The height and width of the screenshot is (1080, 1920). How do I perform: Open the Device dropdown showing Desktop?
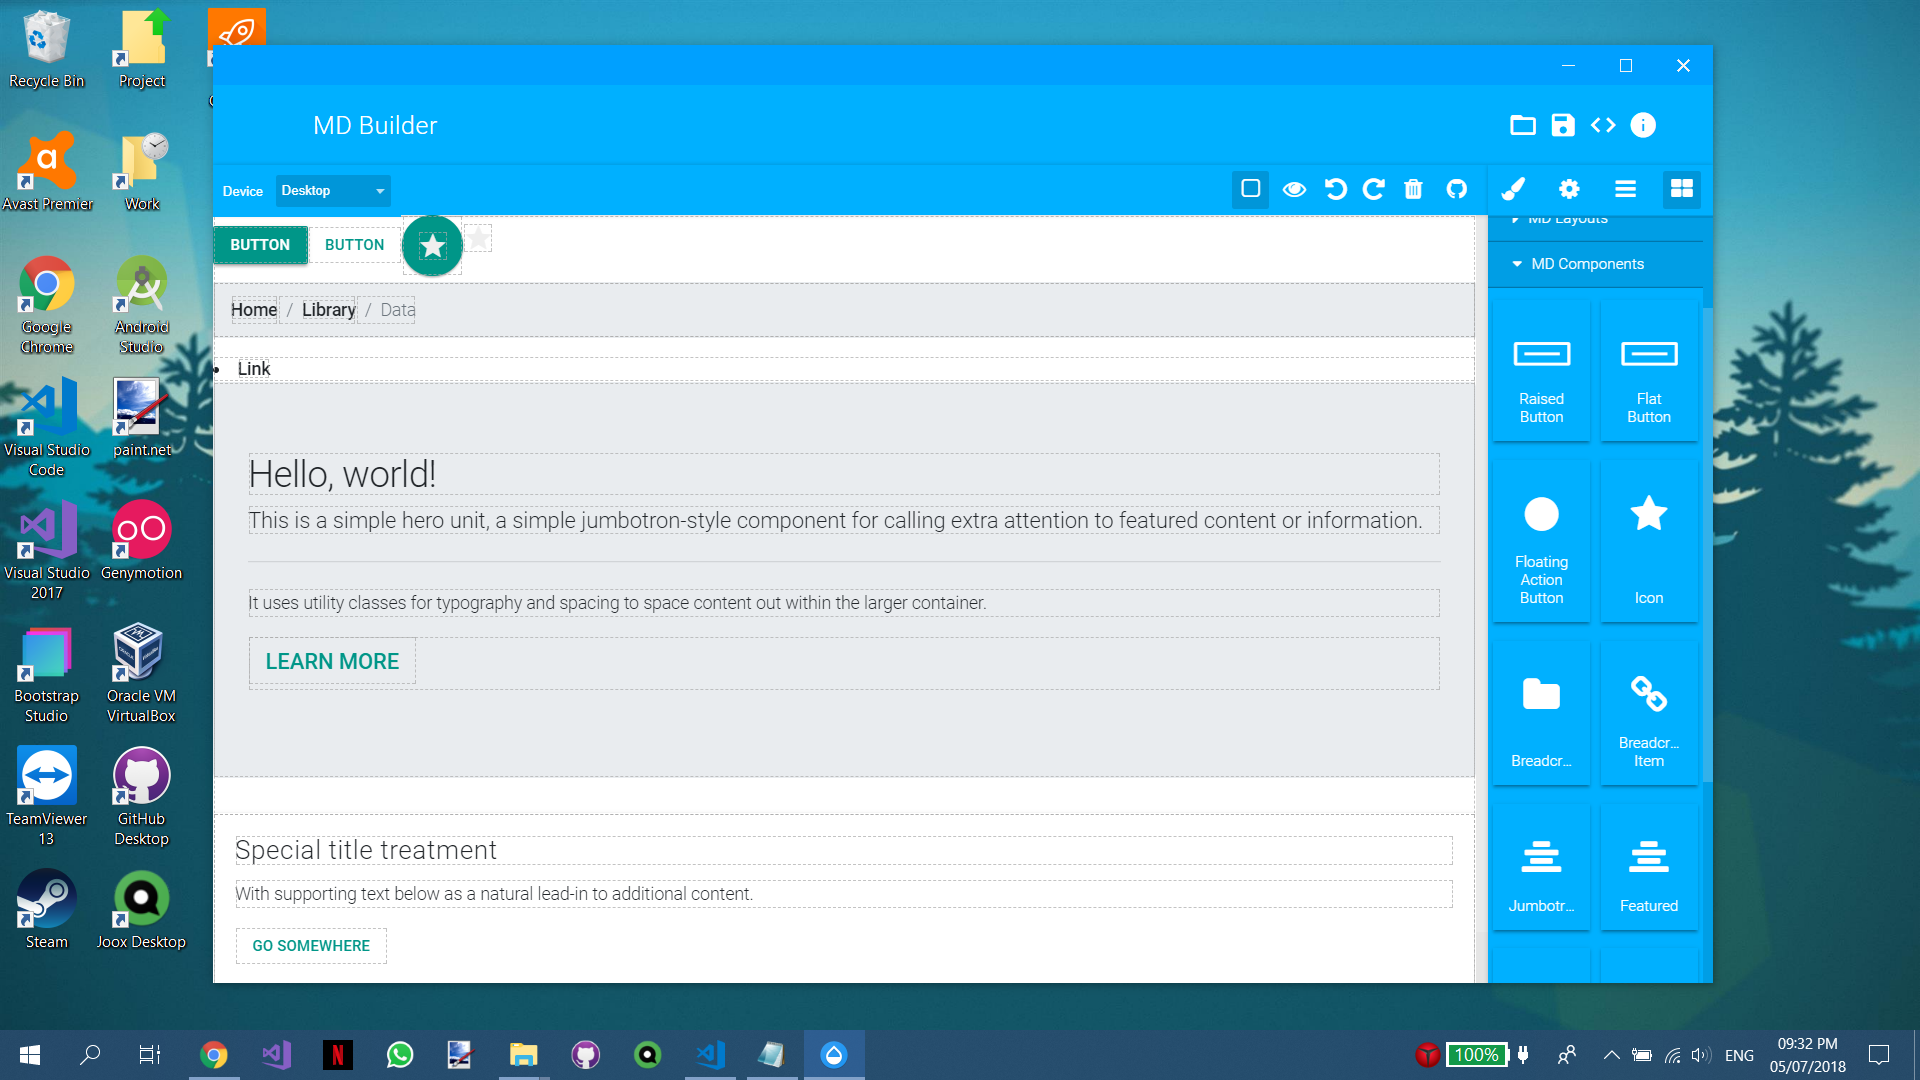point(332,190)
